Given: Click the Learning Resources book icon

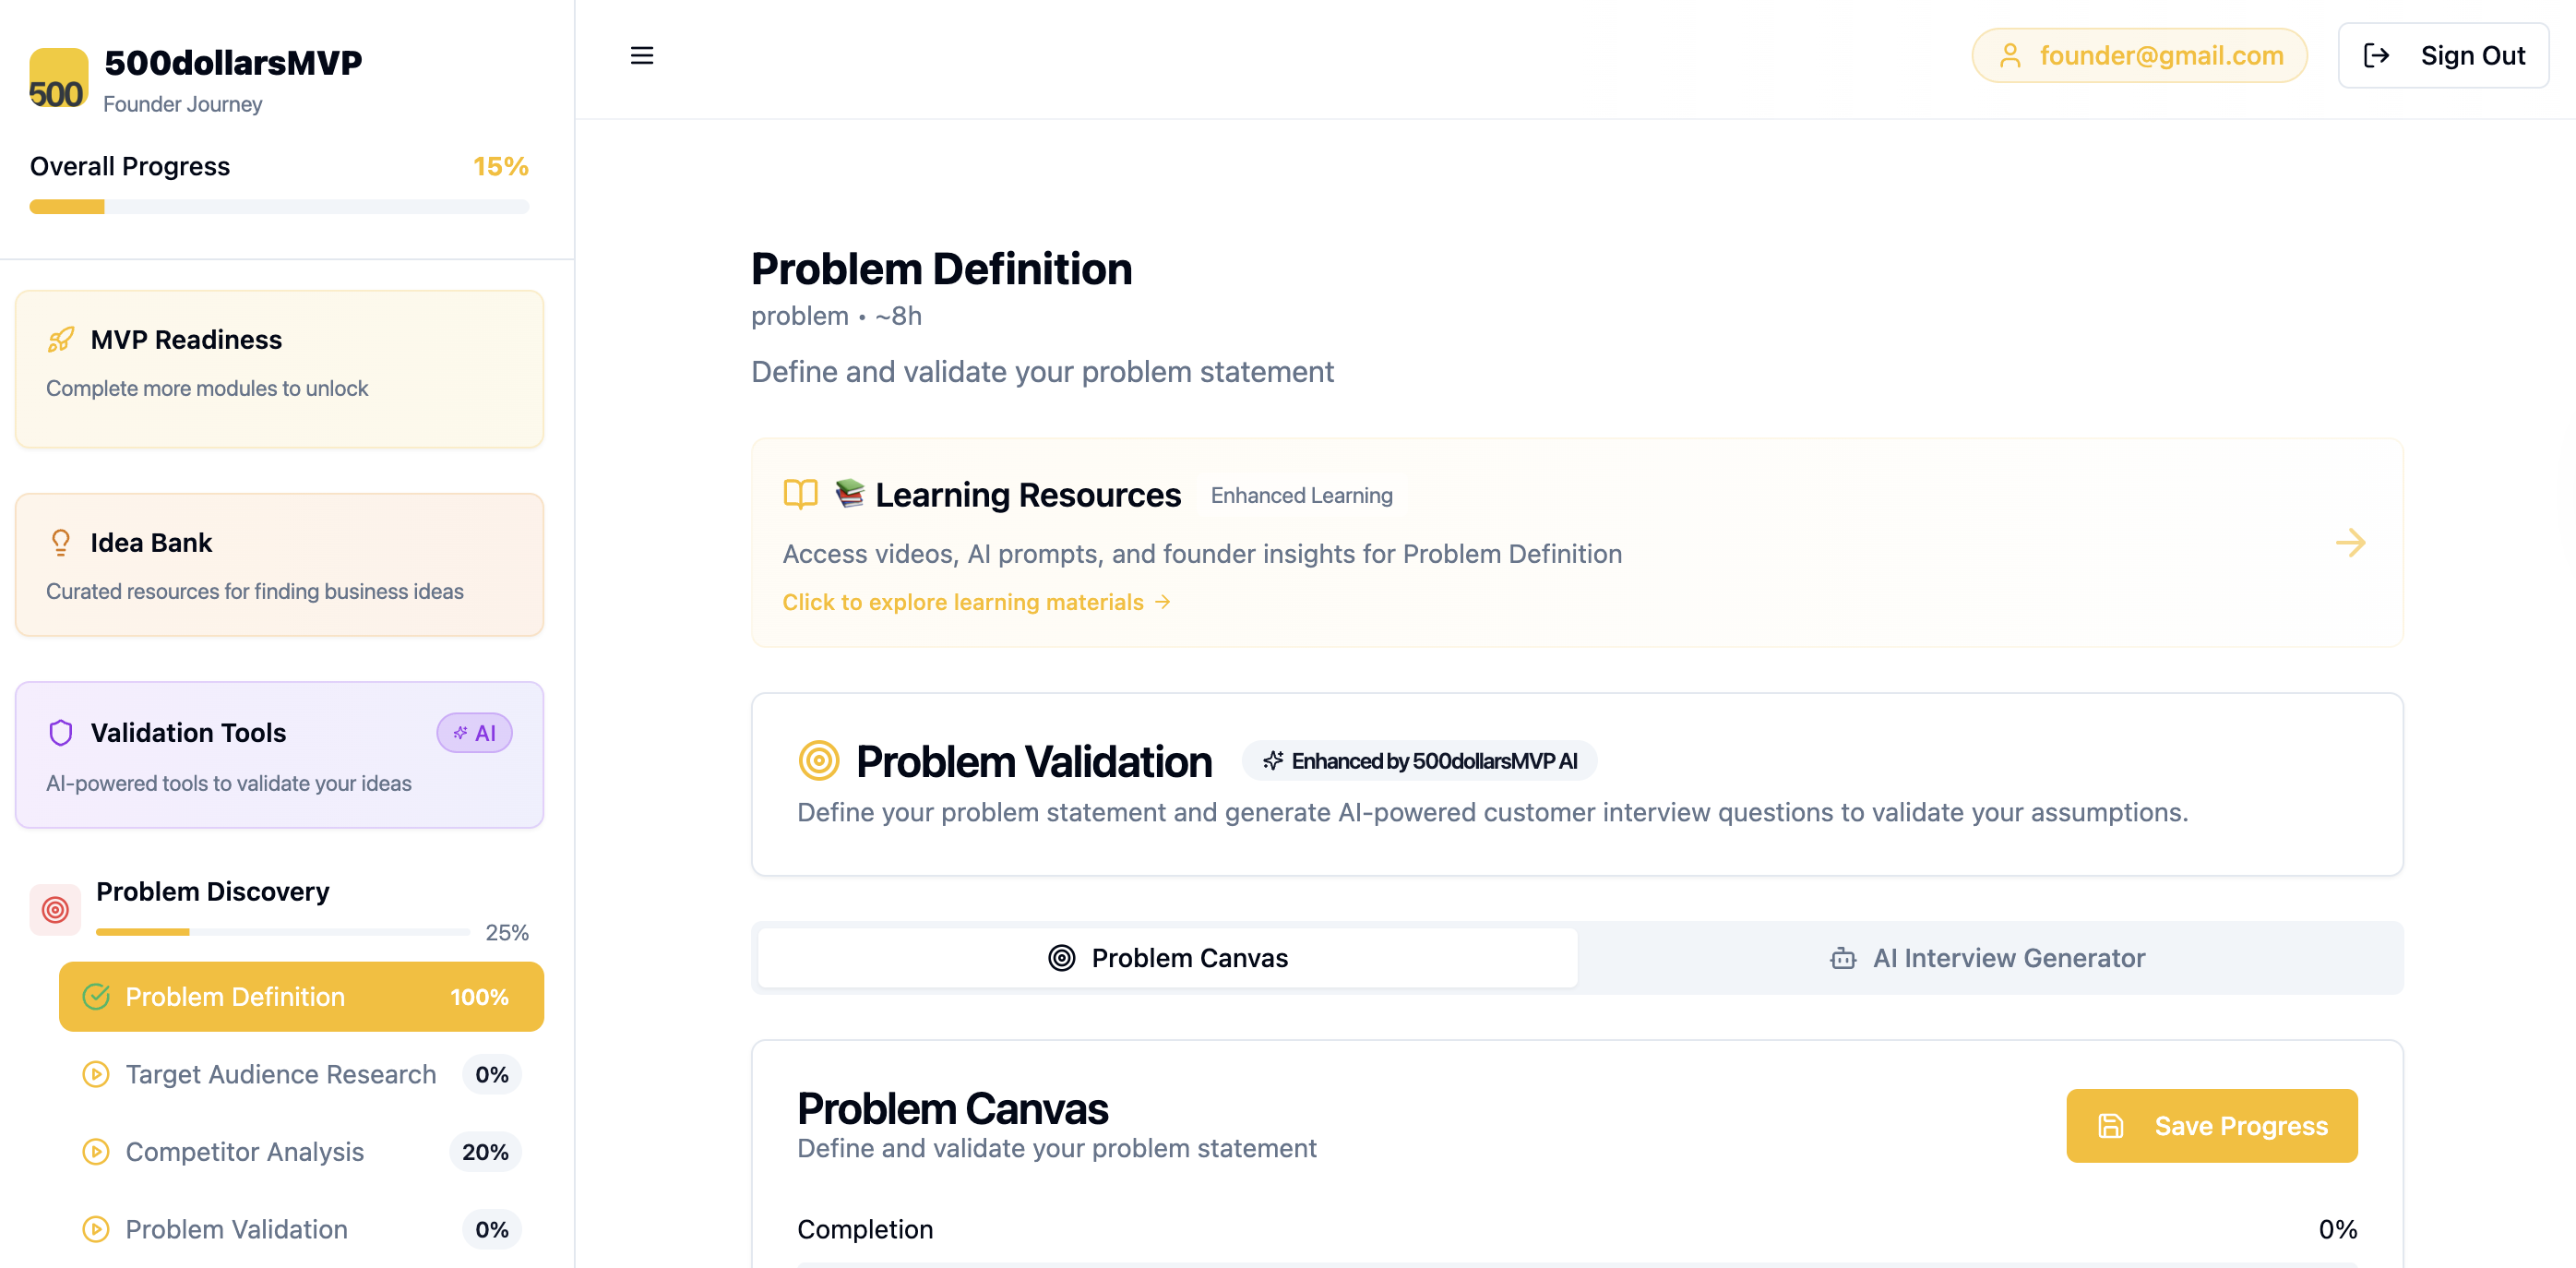Looking at the screenshot, I should [x=800, y=495].
